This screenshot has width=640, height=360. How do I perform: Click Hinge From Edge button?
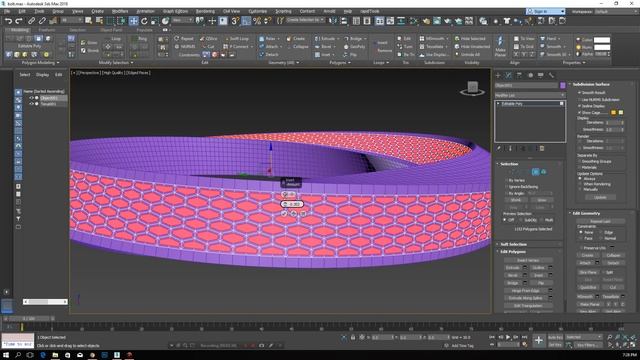526,291
